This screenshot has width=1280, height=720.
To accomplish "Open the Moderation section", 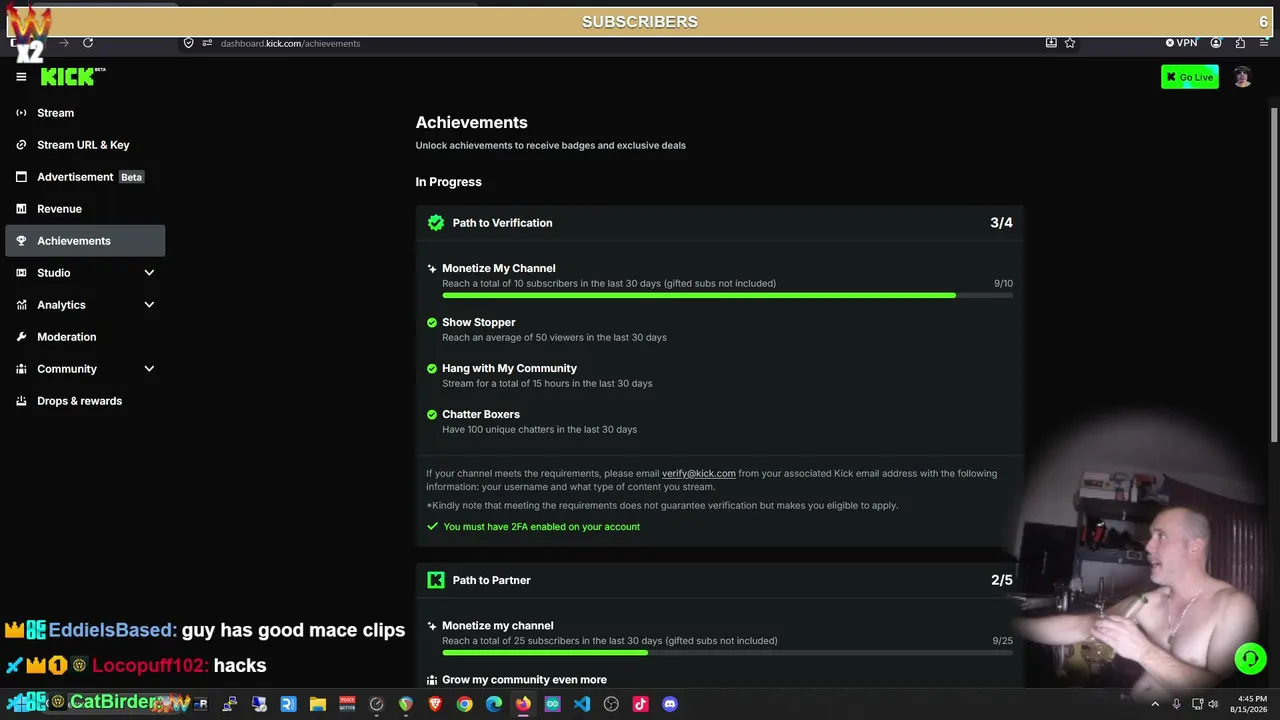I will point(85,337).
